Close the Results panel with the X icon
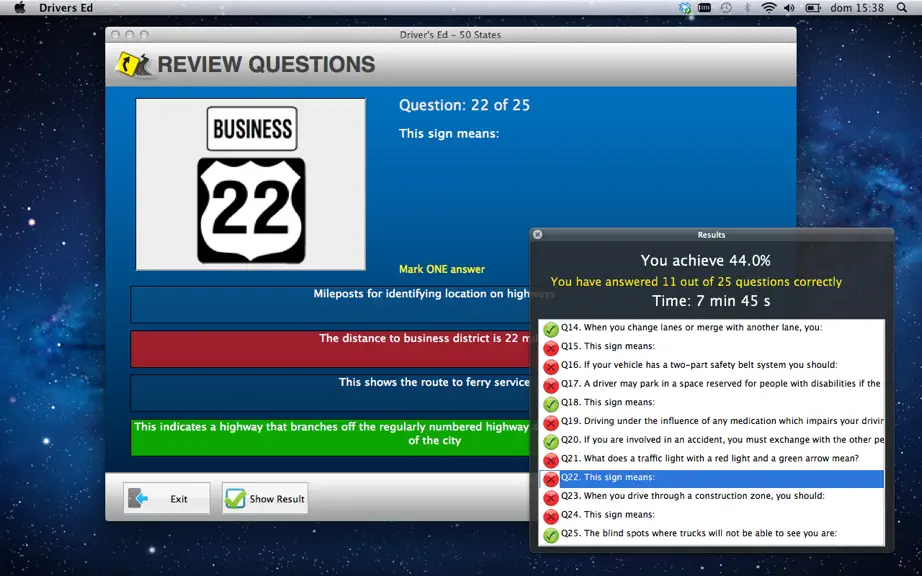The height and width of the screenshot is (576, 922). coord(537,234)
